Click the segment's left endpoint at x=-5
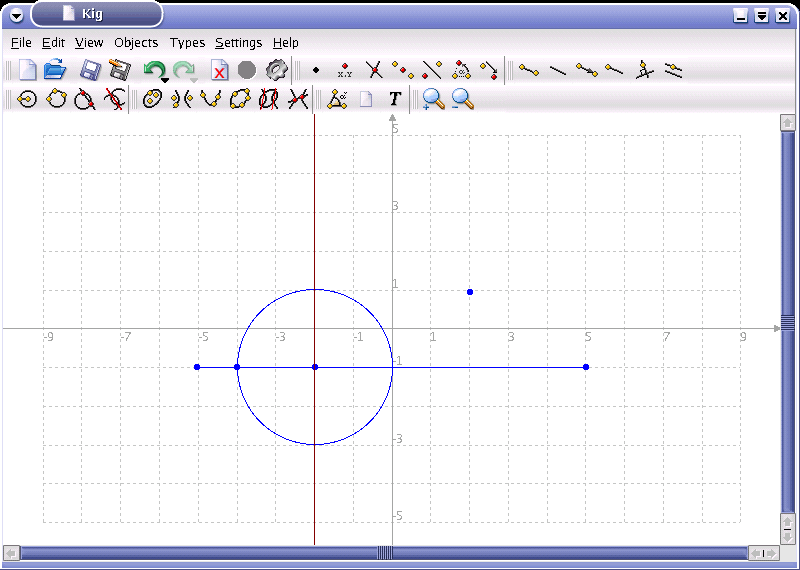 tap(197, 367)
